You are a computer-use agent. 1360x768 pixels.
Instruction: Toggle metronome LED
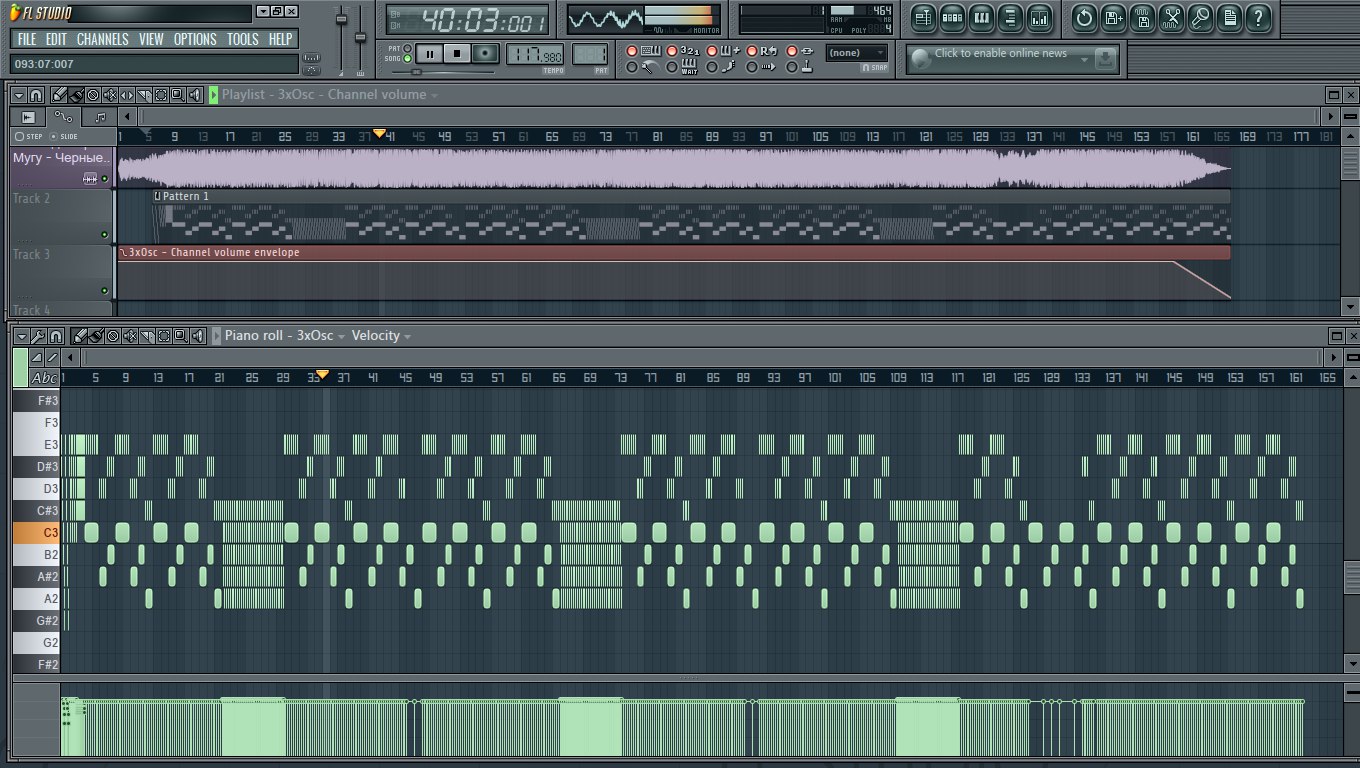click(632, 67)
